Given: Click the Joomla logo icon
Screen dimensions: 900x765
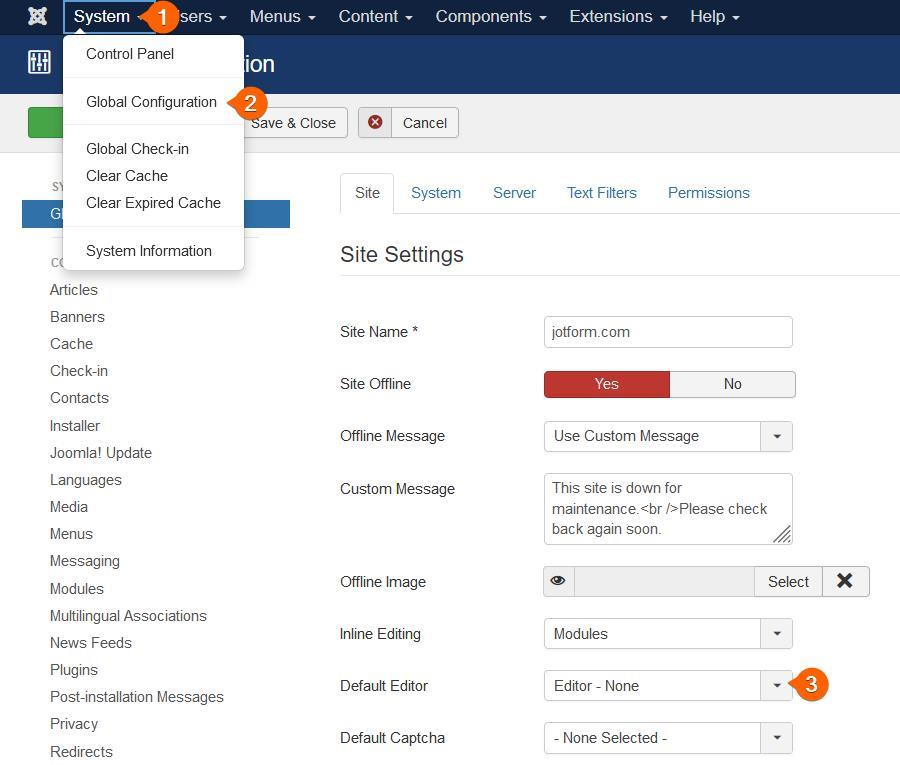Looking at the screenshot, I should tap(36, 15).
